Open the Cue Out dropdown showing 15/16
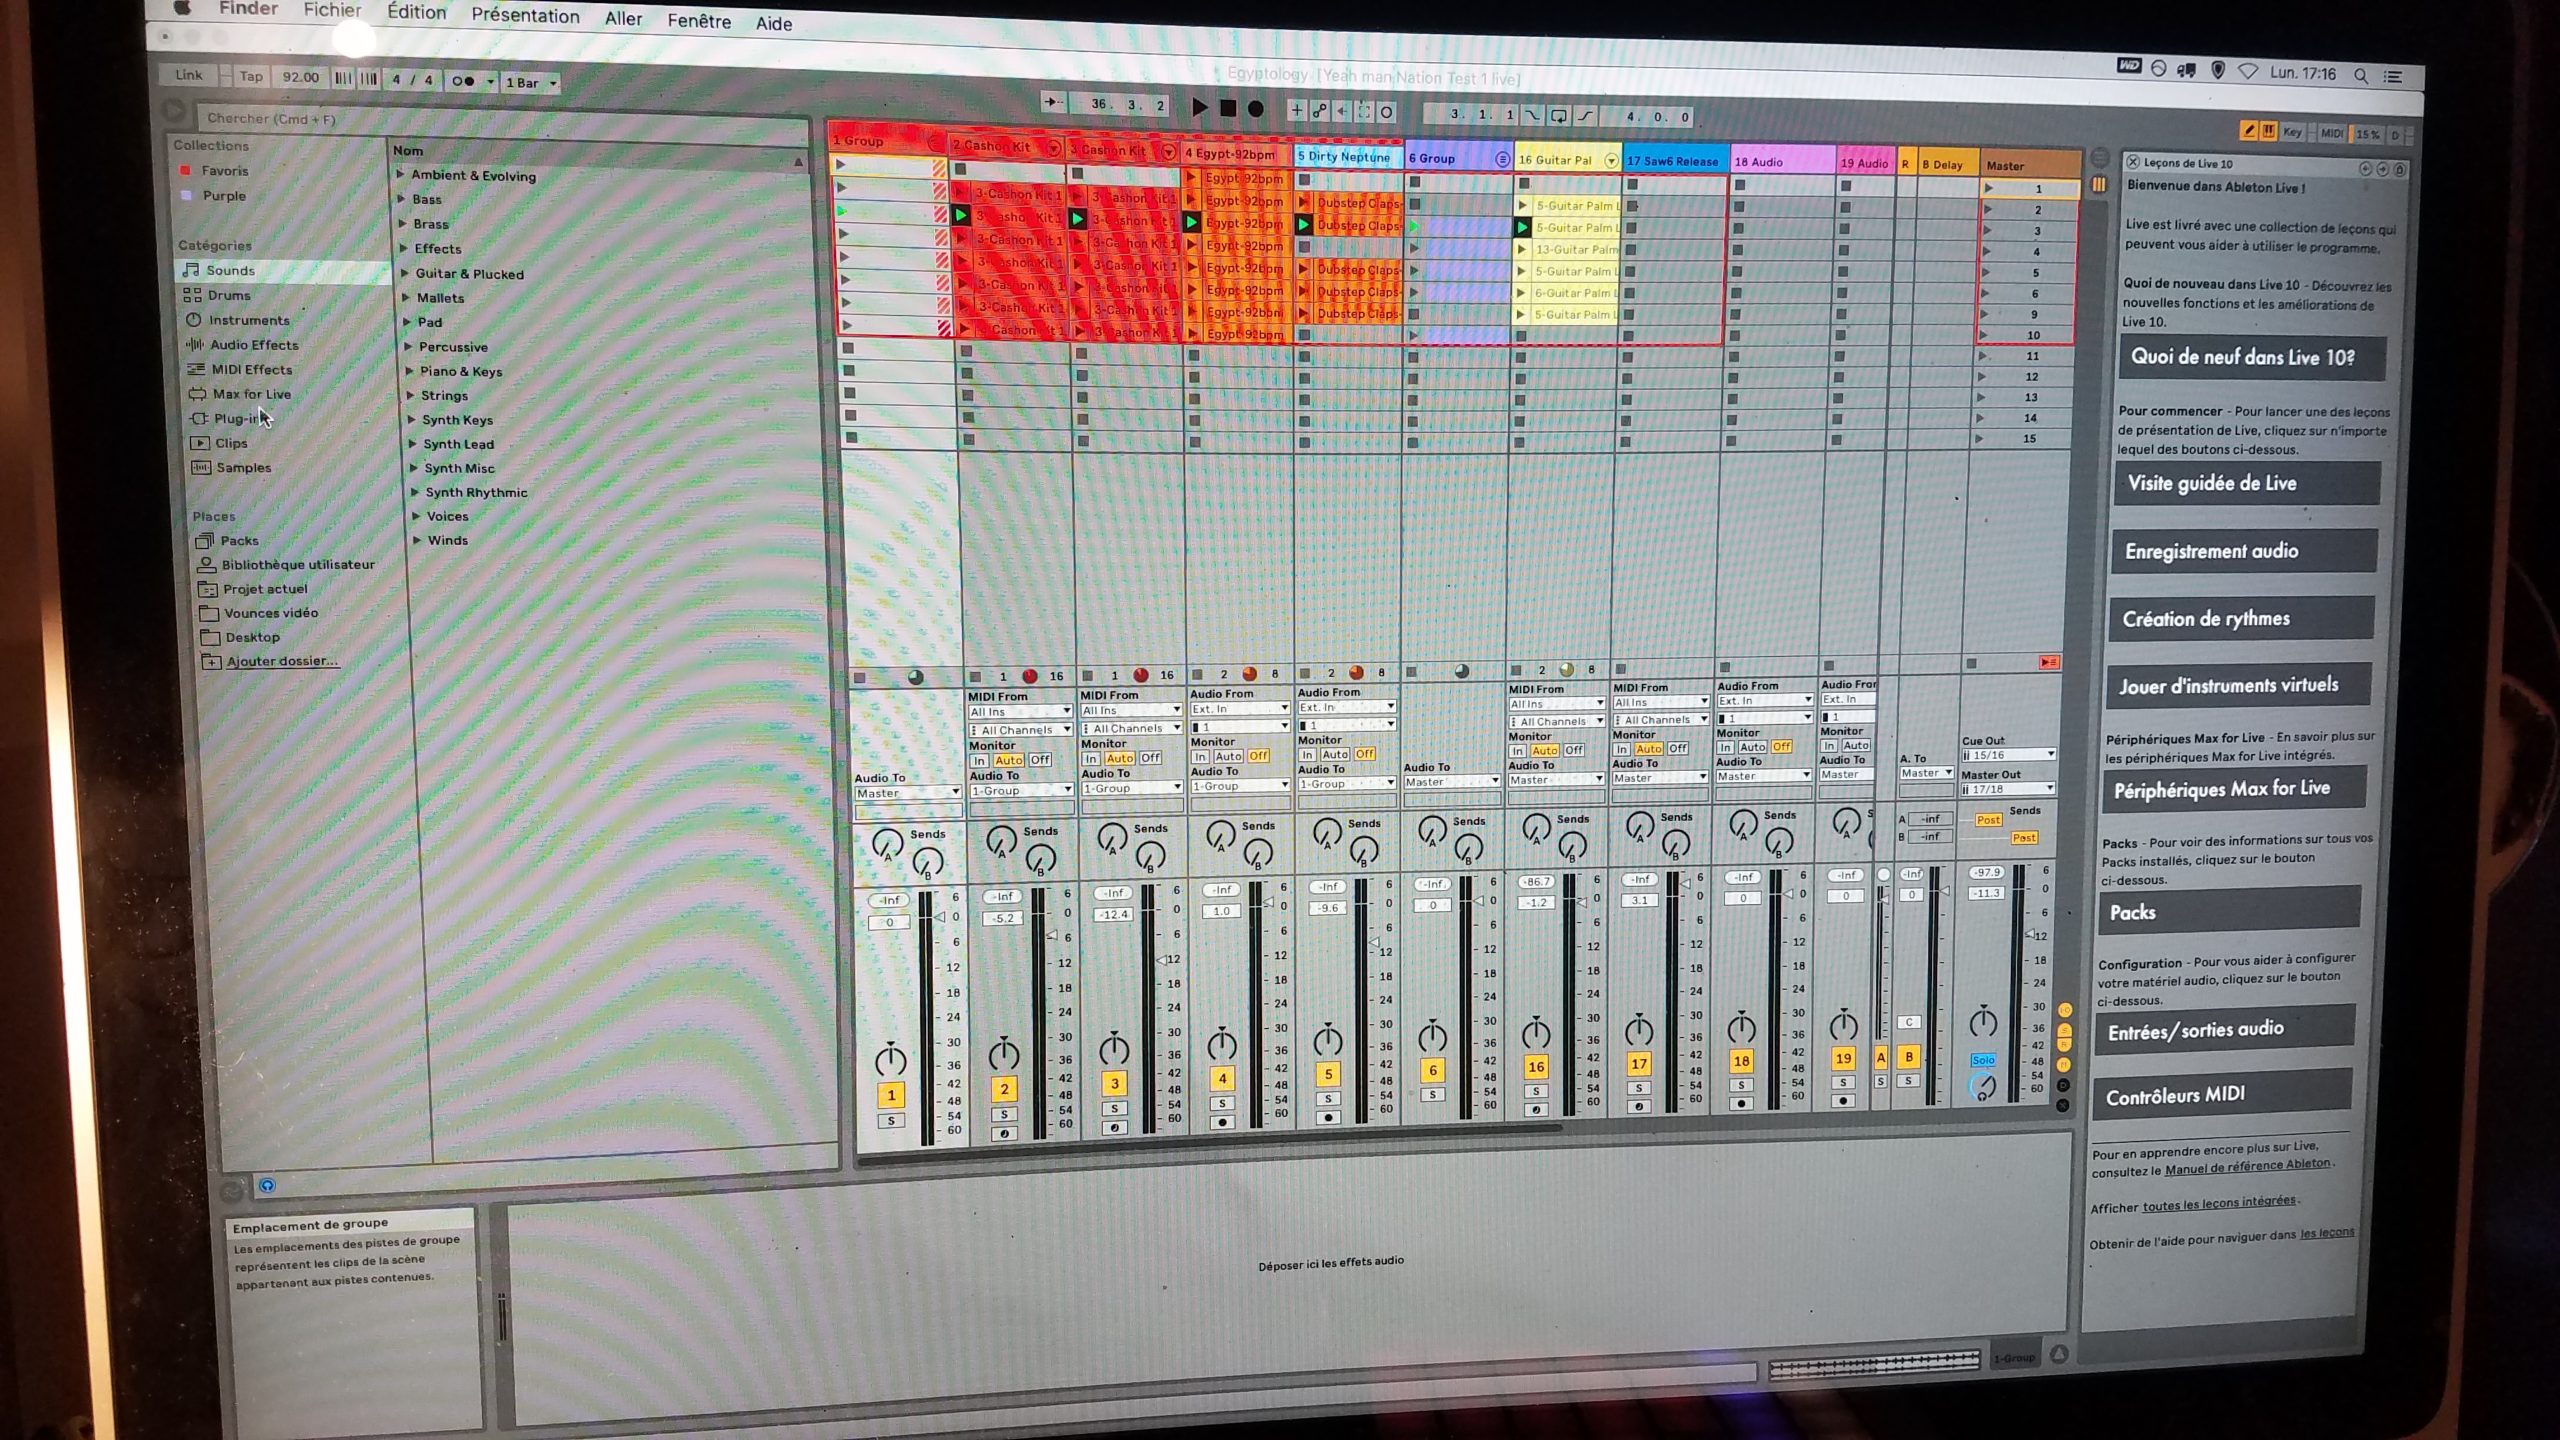Screen dimensions: 2560x1440 [2008, 755]
